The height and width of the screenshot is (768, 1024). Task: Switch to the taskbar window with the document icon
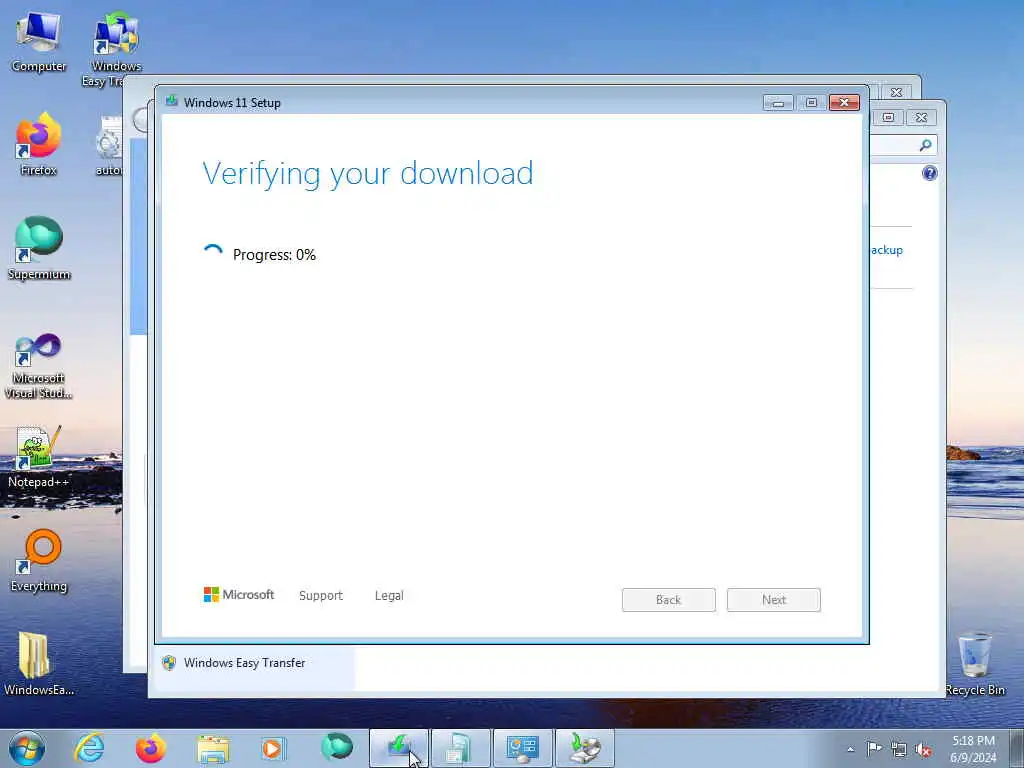pyautogui.click(x=460, y=748)
